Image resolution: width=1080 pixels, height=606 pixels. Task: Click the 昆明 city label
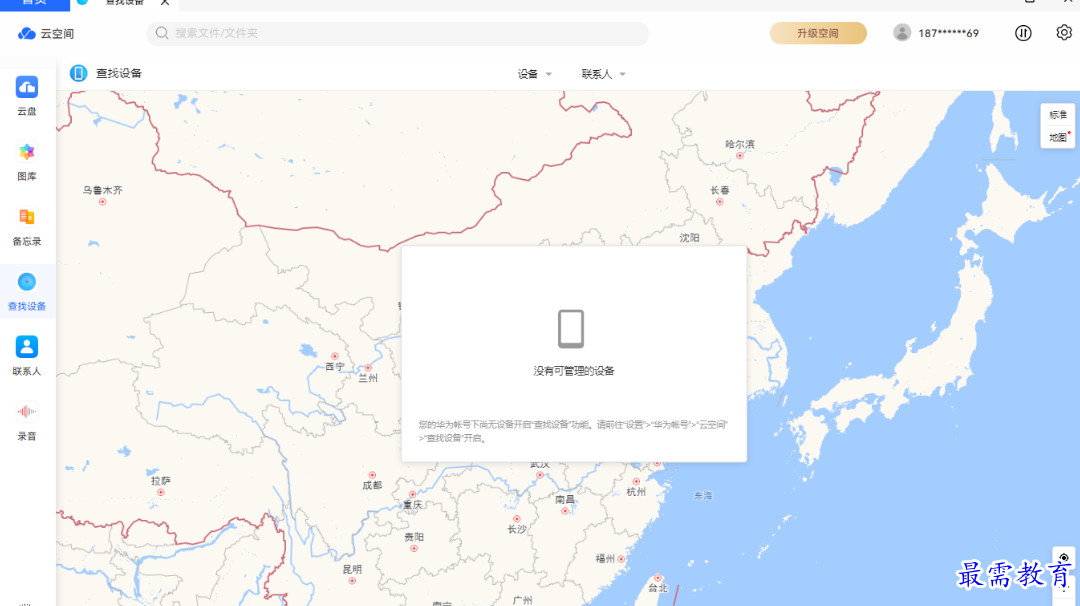coord(352,570)
